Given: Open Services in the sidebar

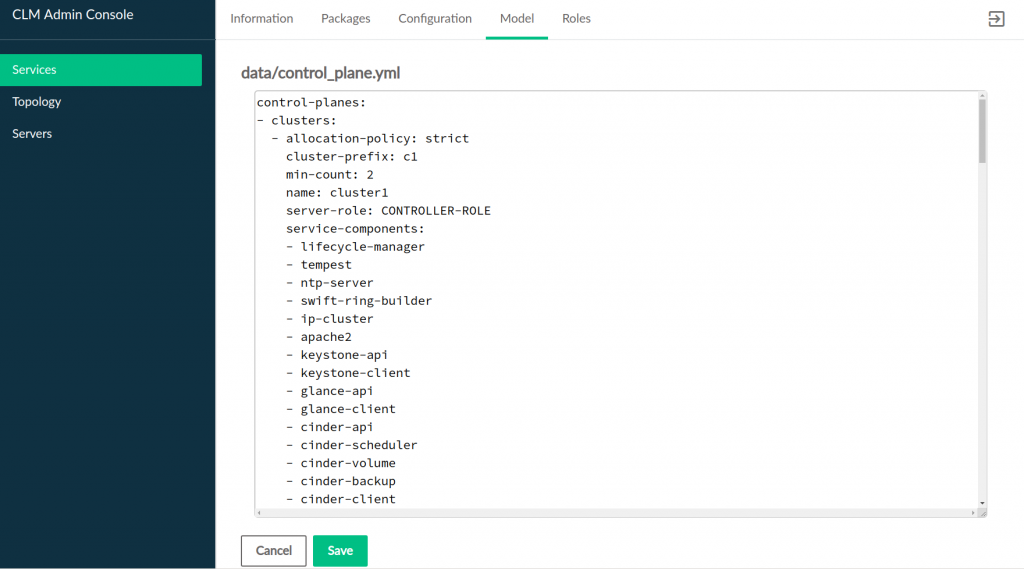Looking at the screenshot, I should (x=101, y=70).
